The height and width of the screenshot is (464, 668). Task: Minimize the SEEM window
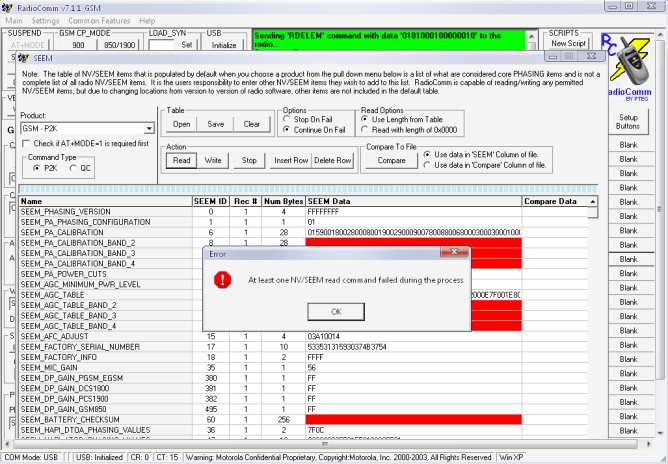point(553,56)
